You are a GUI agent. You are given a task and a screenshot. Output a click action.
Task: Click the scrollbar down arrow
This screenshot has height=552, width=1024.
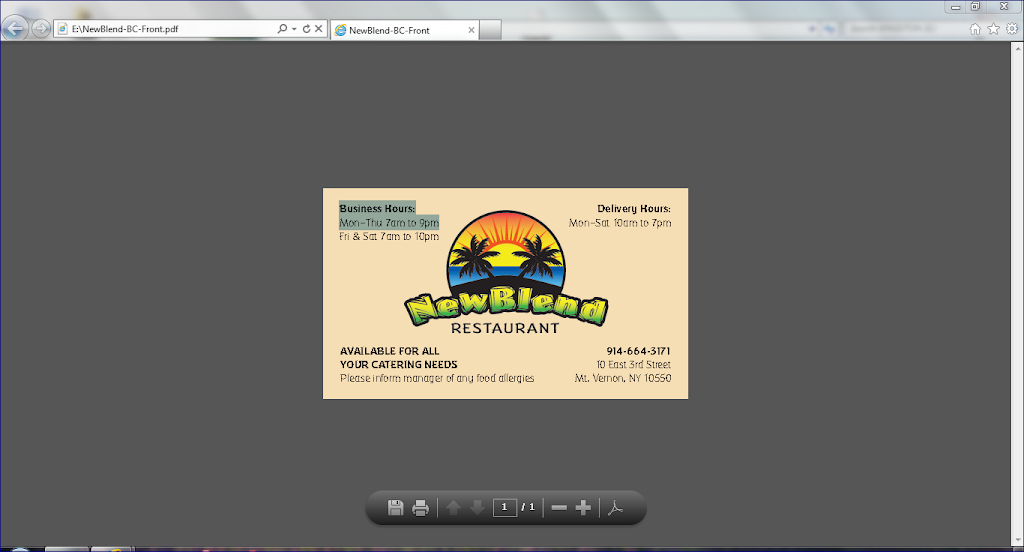pyautogui.click(x=1017, y=540)
